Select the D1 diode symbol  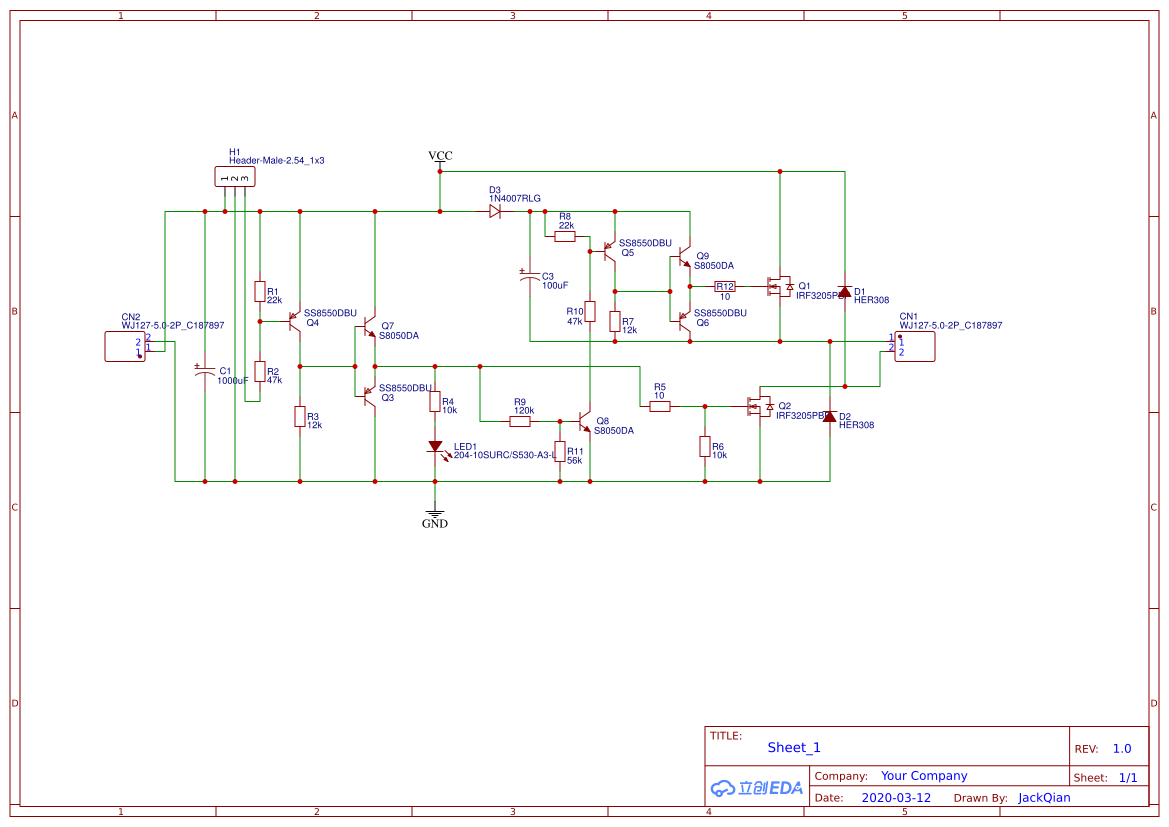(845, 292)
